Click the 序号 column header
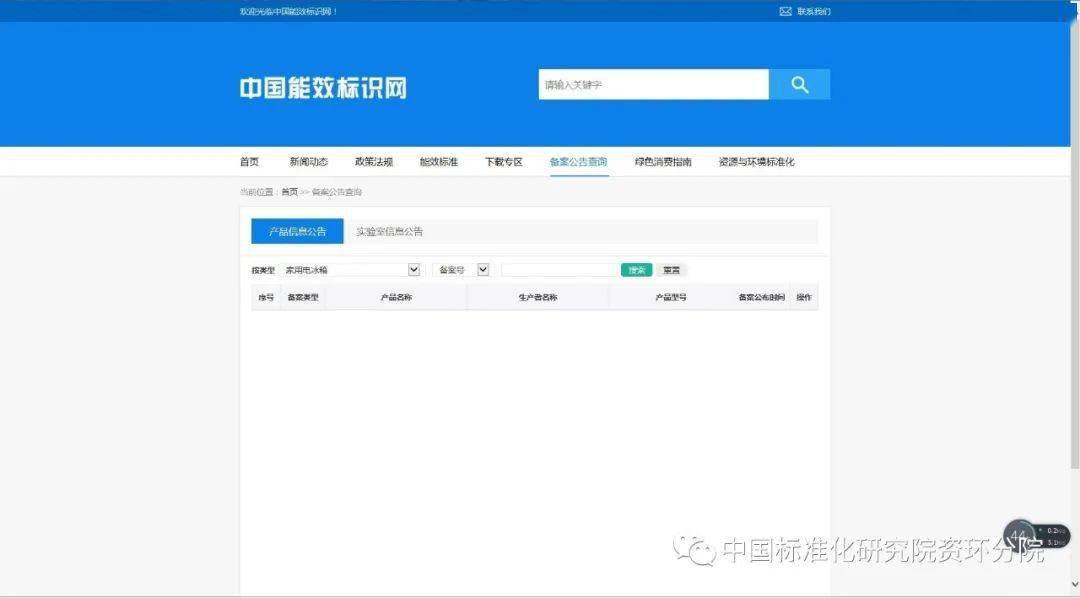The image size is (1080, 598). pos(266,298)
